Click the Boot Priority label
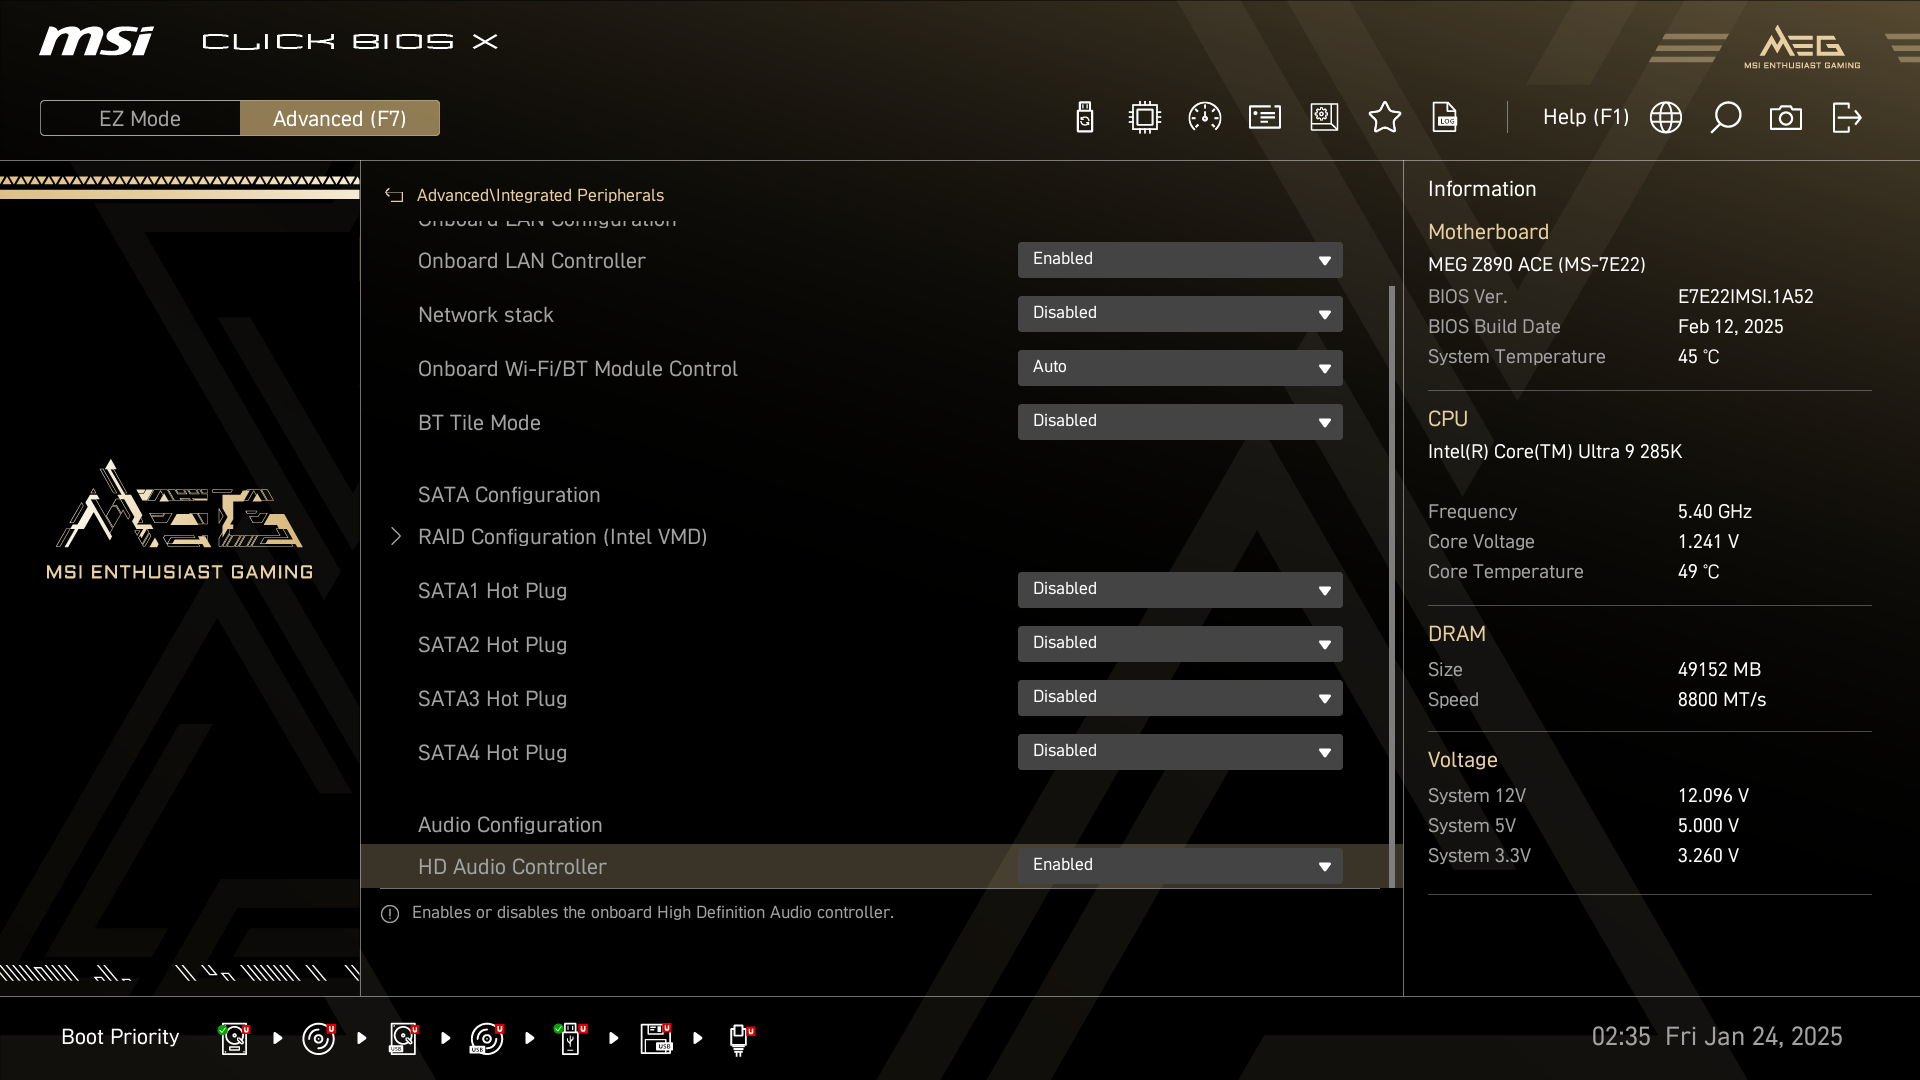 pos(120,1037)
